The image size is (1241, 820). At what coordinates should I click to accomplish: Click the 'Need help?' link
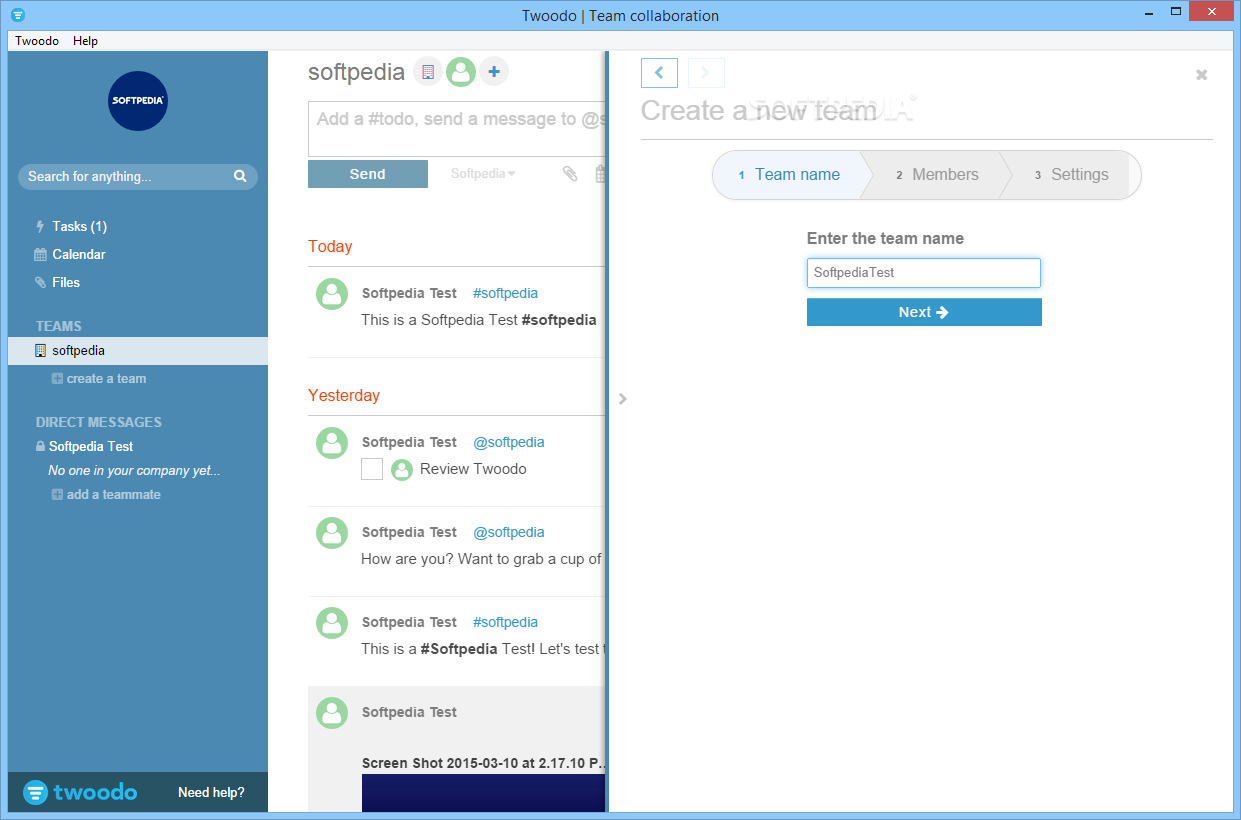tap(211, 792)
